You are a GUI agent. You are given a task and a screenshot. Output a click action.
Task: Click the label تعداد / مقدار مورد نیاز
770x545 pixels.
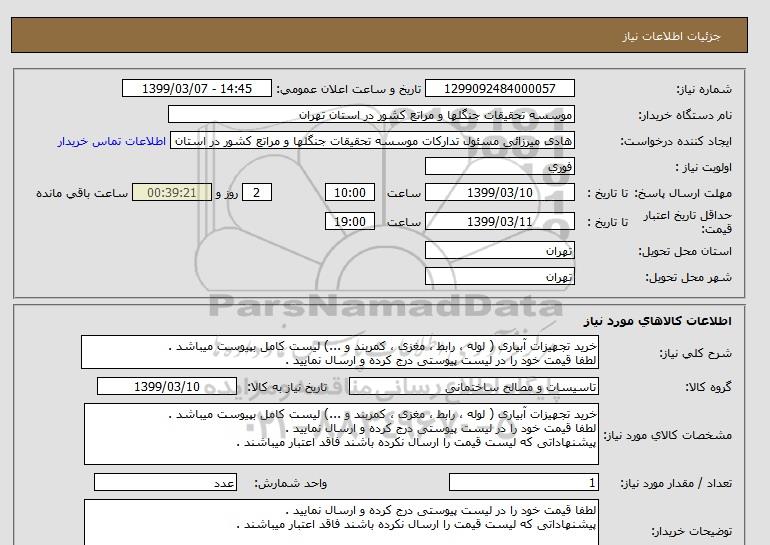pyautogui.click(x=676, y=483)
